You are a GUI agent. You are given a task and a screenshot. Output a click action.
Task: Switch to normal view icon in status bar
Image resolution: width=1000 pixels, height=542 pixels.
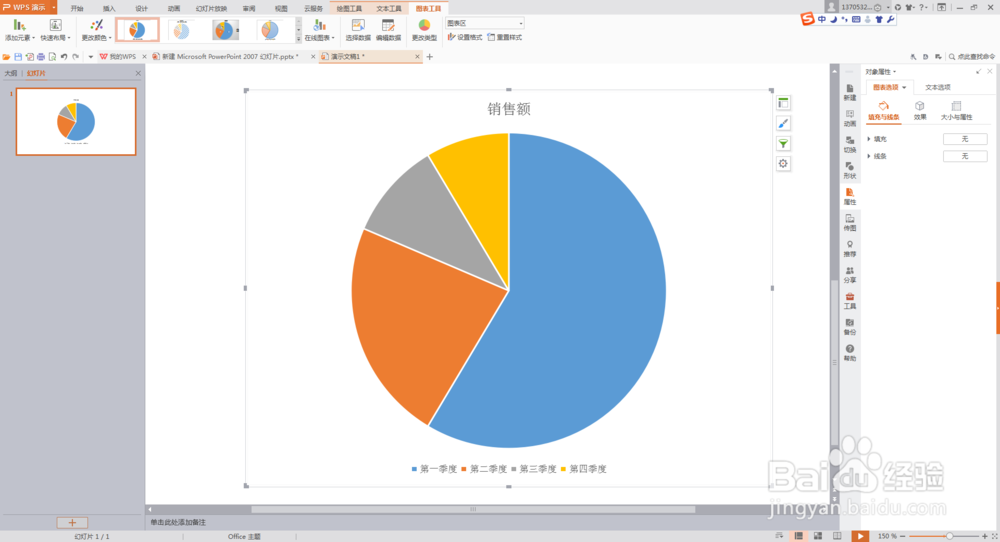798,536
